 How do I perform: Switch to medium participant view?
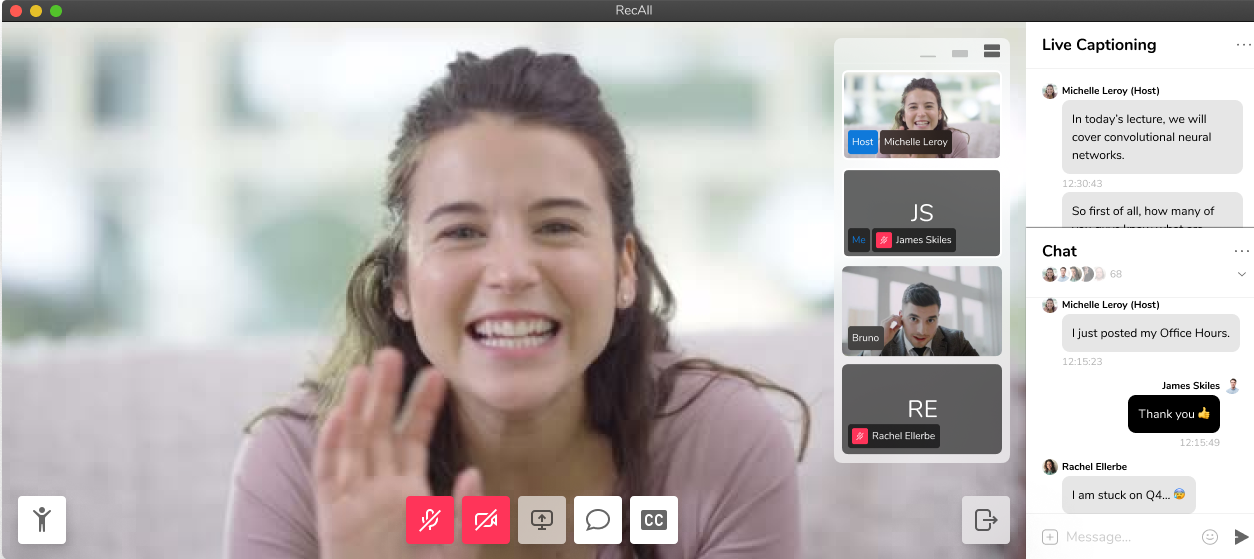tap(960, 53)
